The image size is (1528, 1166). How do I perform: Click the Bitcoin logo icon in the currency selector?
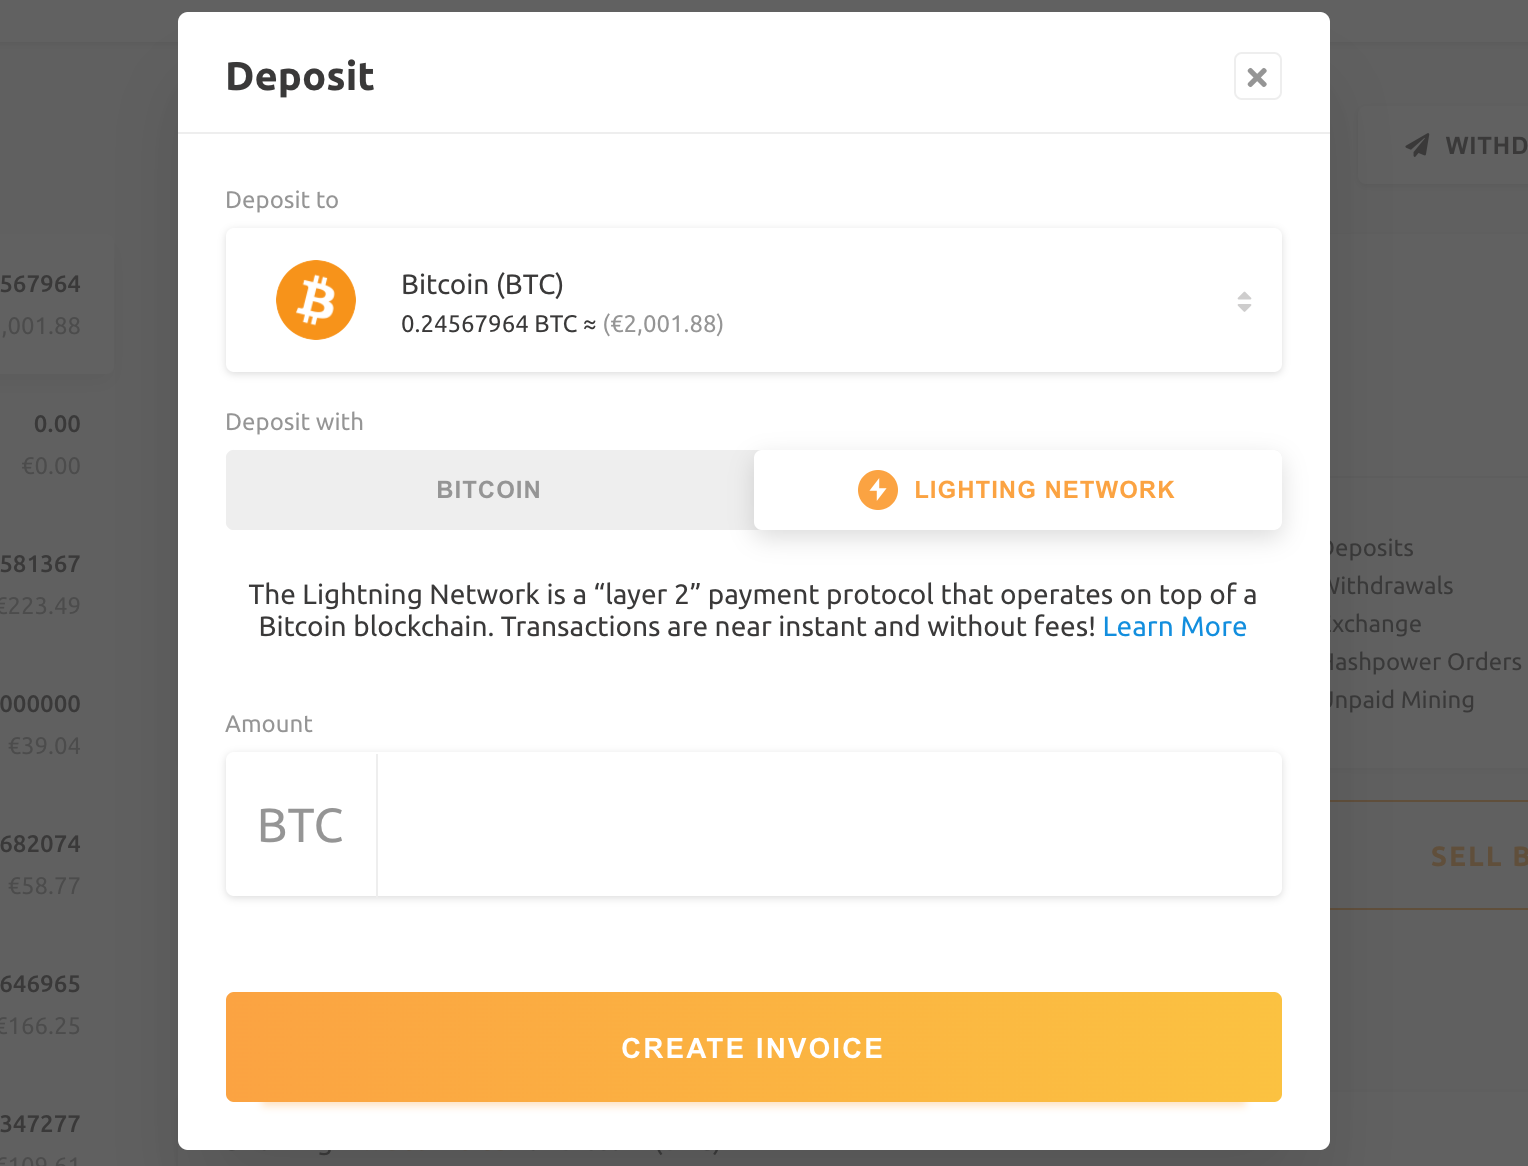(315, 300)
